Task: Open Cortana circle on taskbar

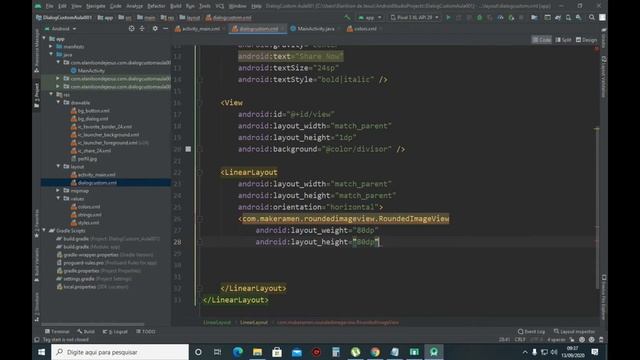Action: point(198,352)
